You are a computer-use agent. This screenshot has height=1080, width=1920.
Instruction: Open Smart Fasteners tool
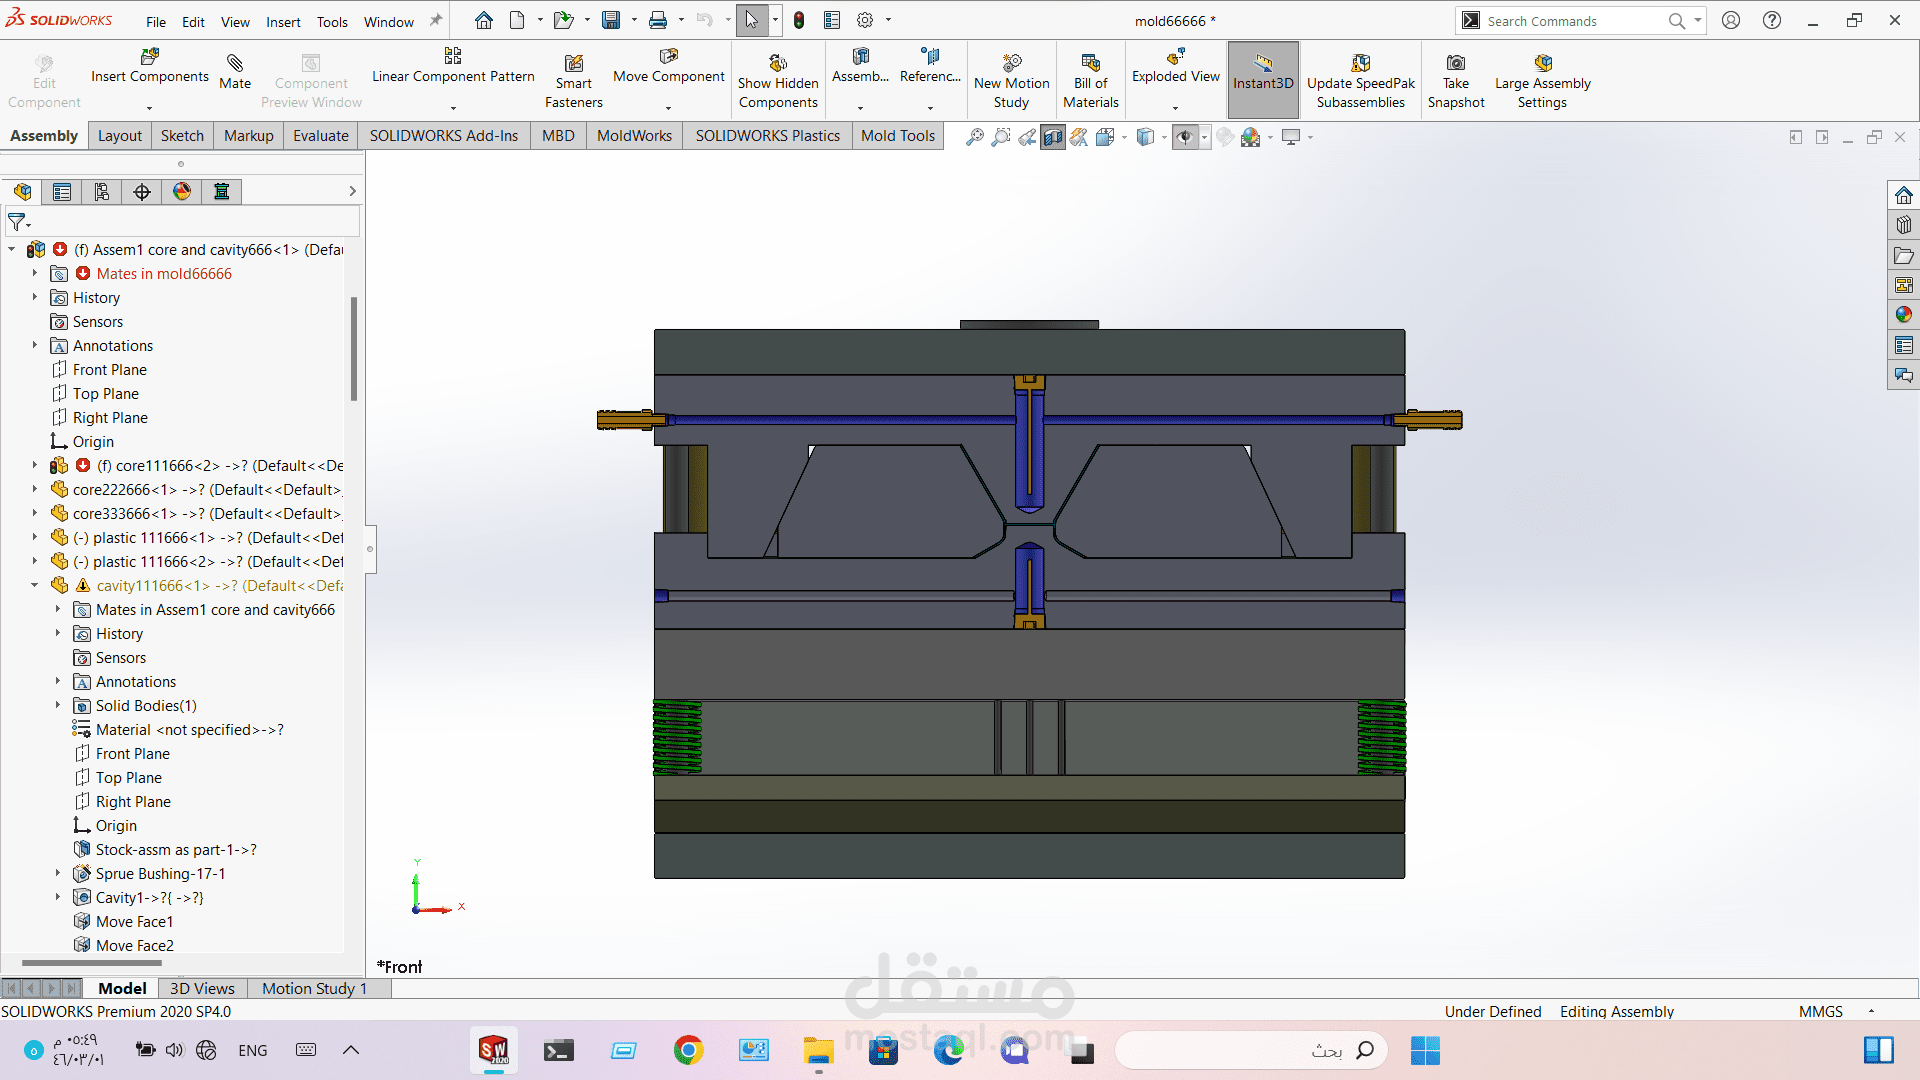pyautogui.click(x=573, y=64)
